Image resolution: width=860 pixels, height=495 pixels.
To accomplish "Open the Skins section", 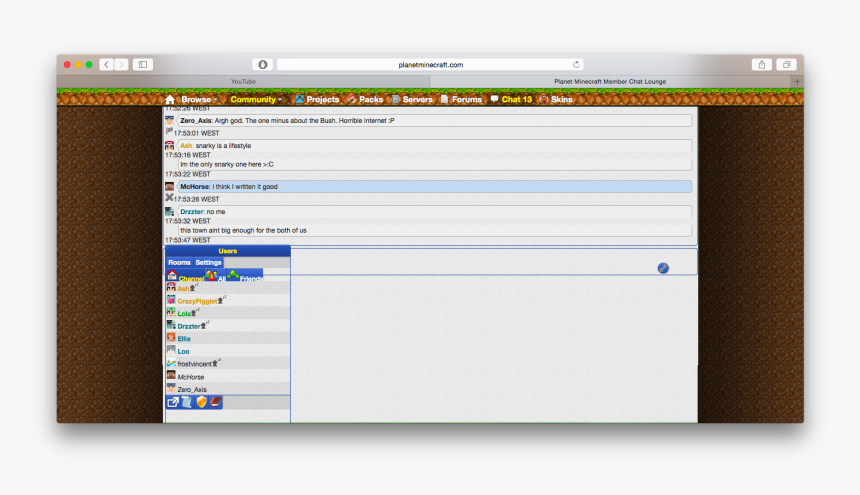I will pyautogui.click(x=556, y=99).
